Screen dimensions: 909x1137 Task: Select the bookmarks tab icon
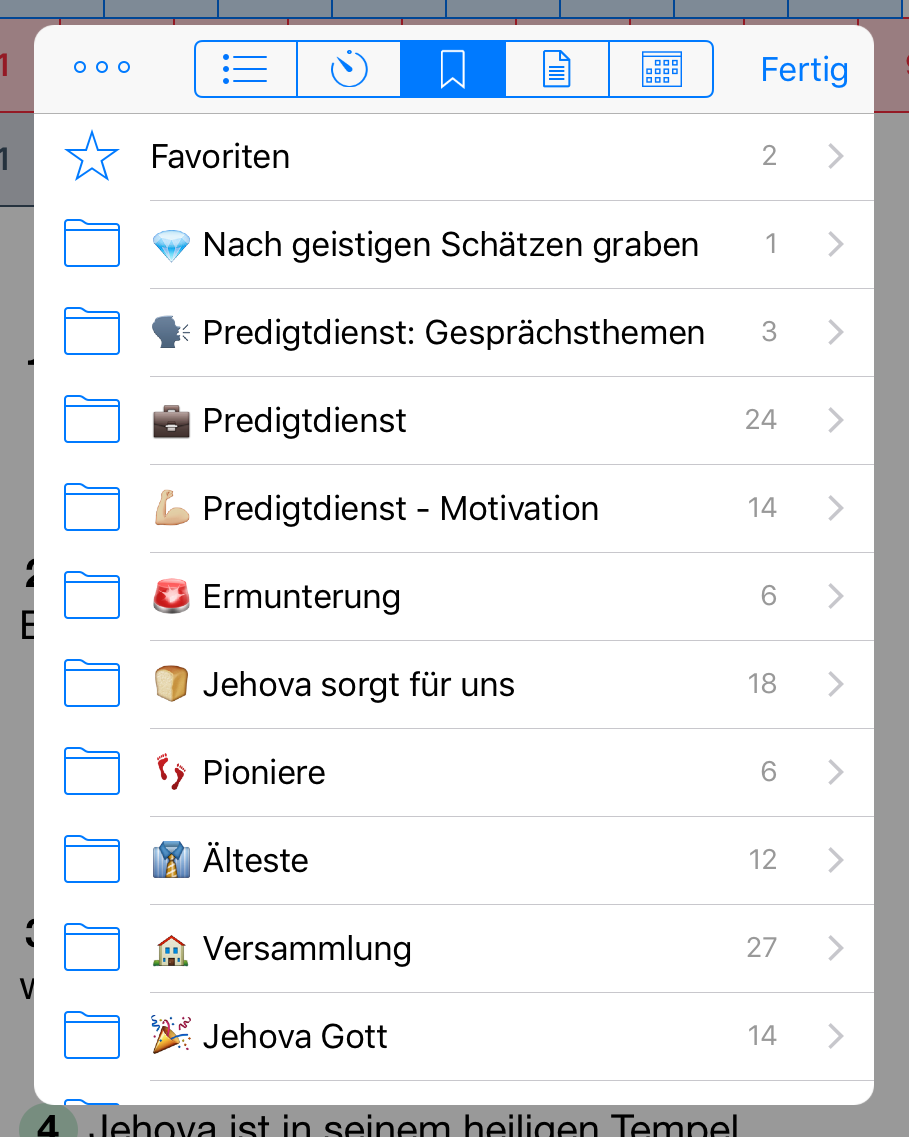tap(453, 69)
